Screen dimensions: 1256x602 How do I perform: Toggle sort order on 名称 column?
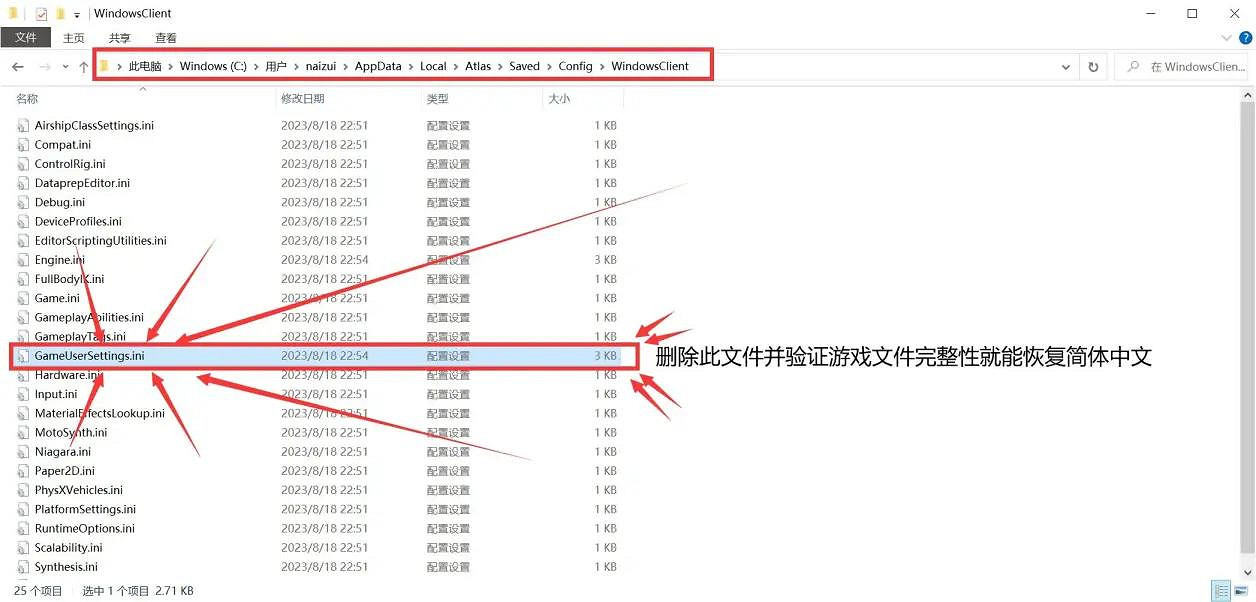point(26,98)
